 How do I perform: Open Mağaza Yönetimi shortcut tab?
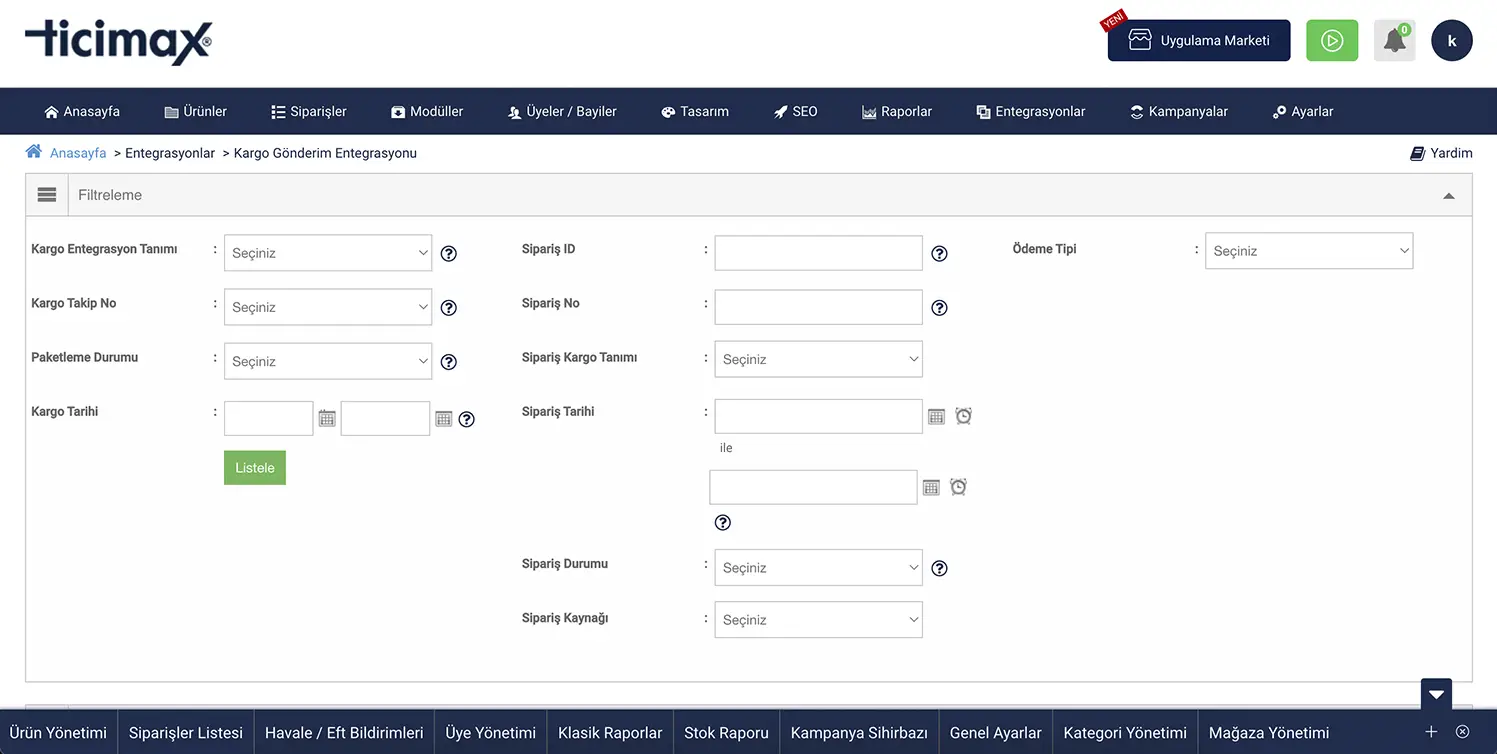coord(1269,733)
